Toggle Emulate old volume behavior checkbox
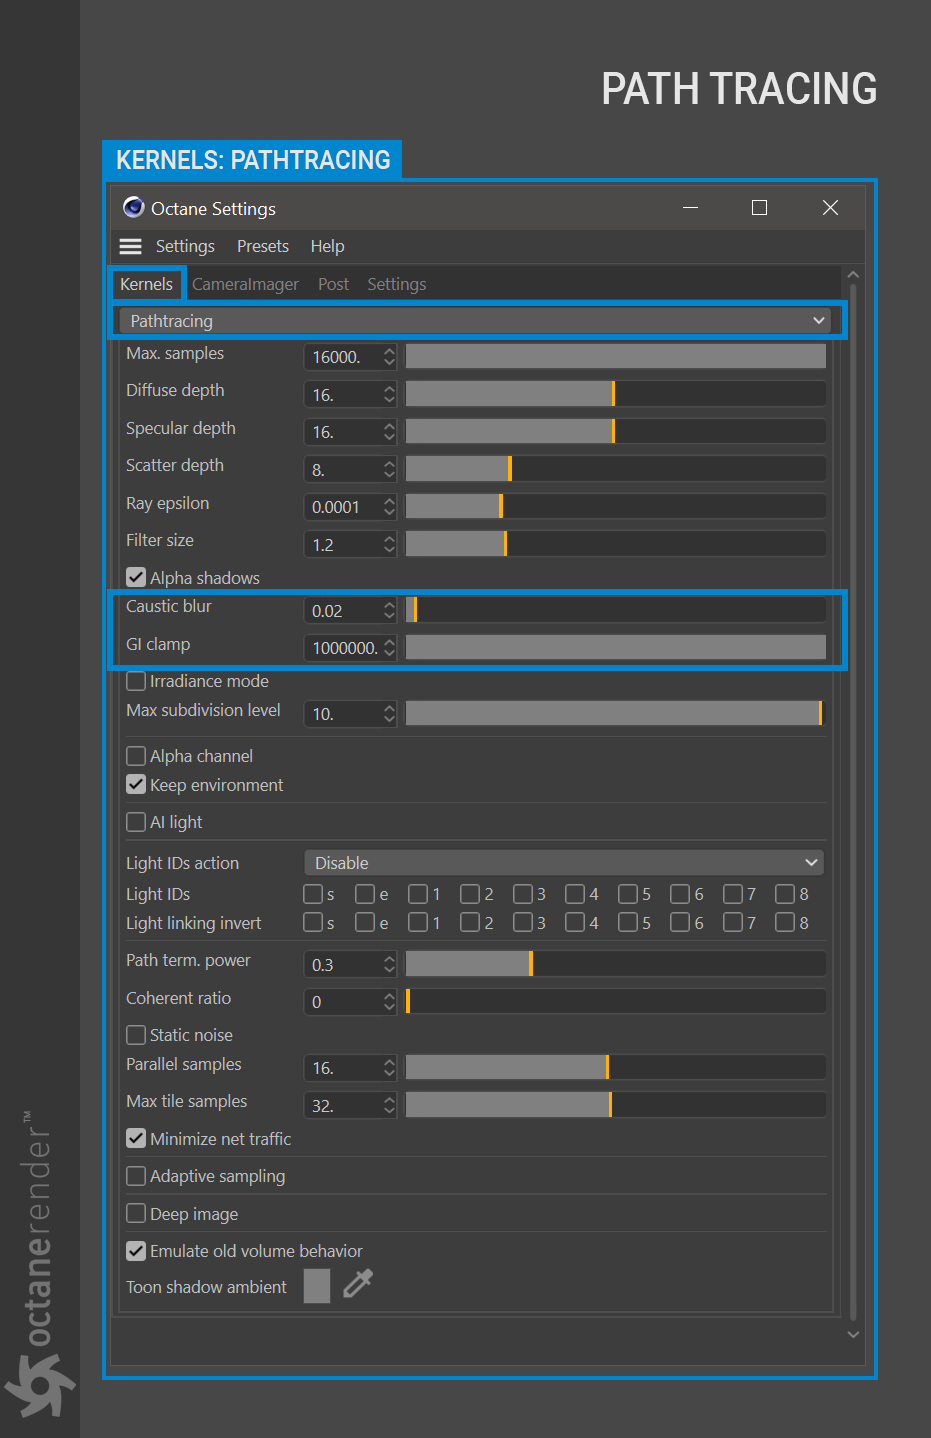This screenshot has height=1438, width=931. point(136,1251)
